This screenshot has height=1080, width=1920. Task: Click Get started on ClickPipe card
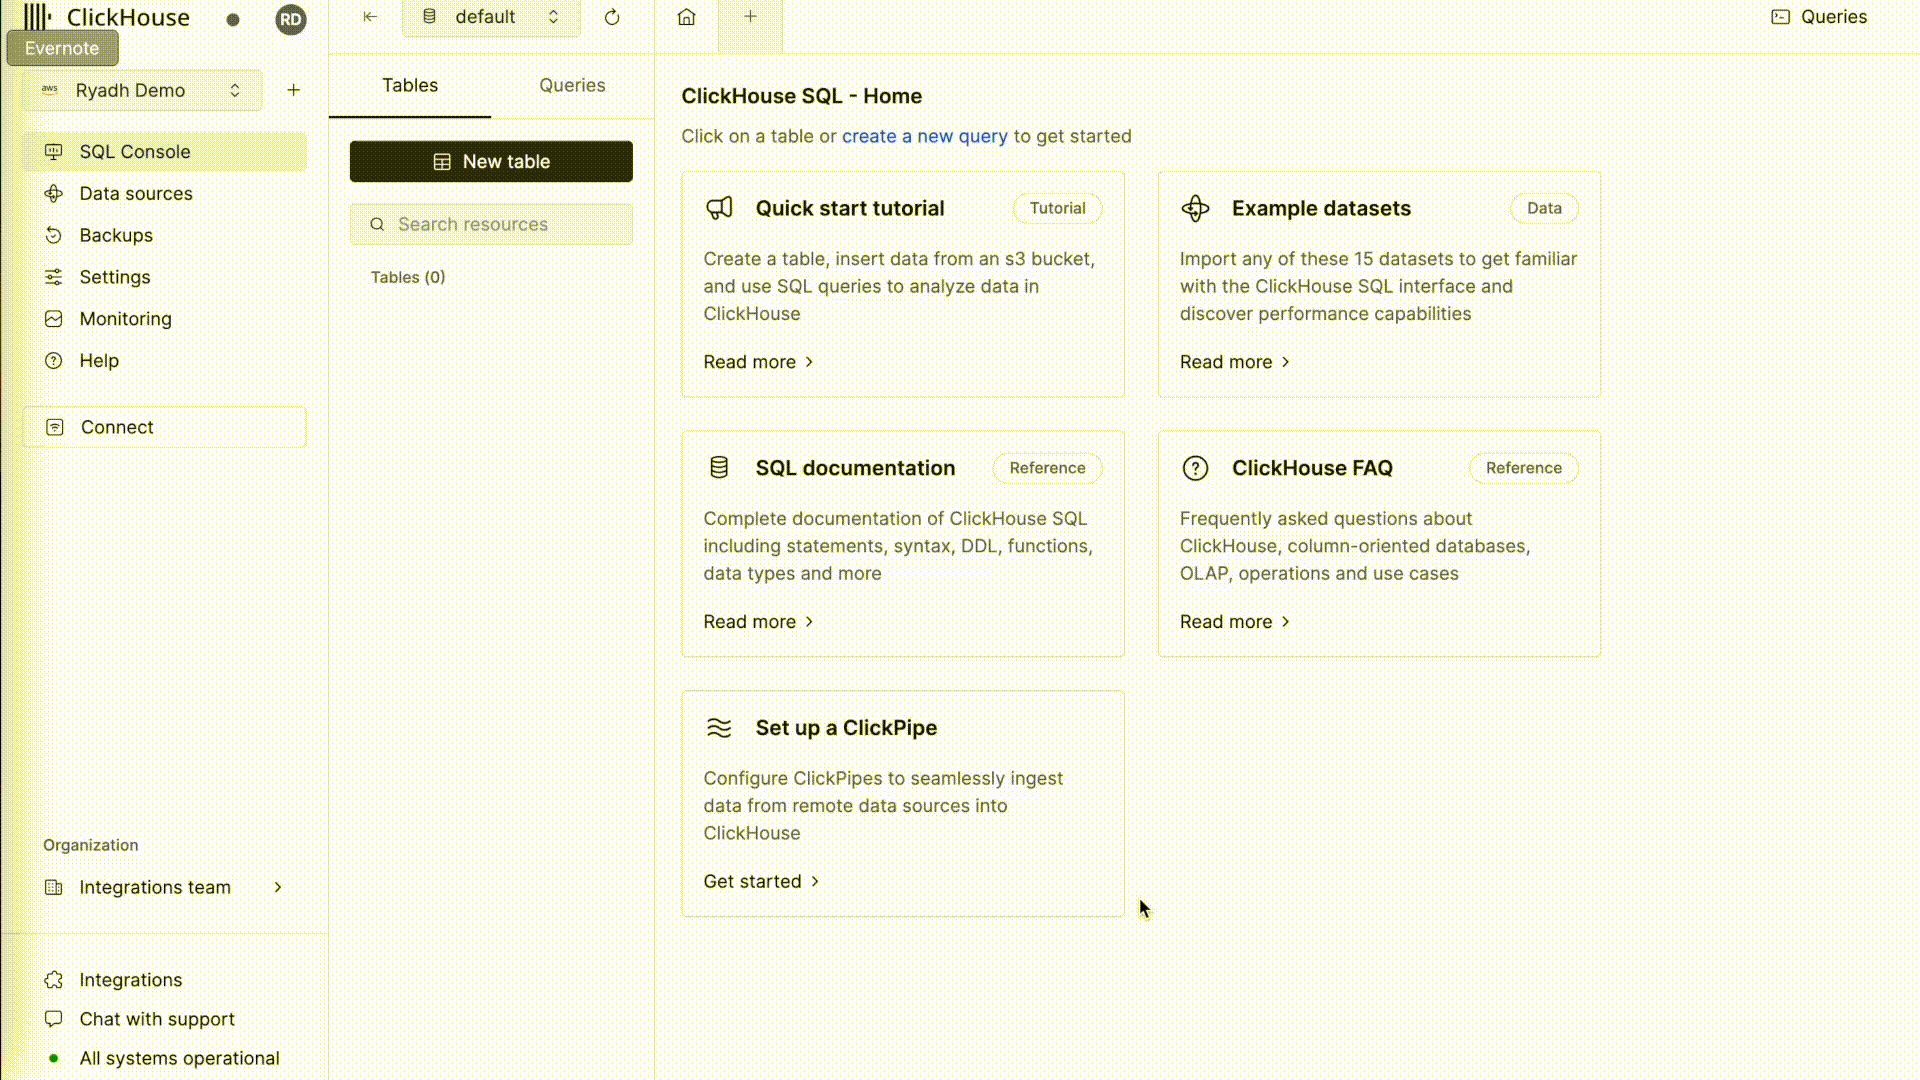point(760,881)
